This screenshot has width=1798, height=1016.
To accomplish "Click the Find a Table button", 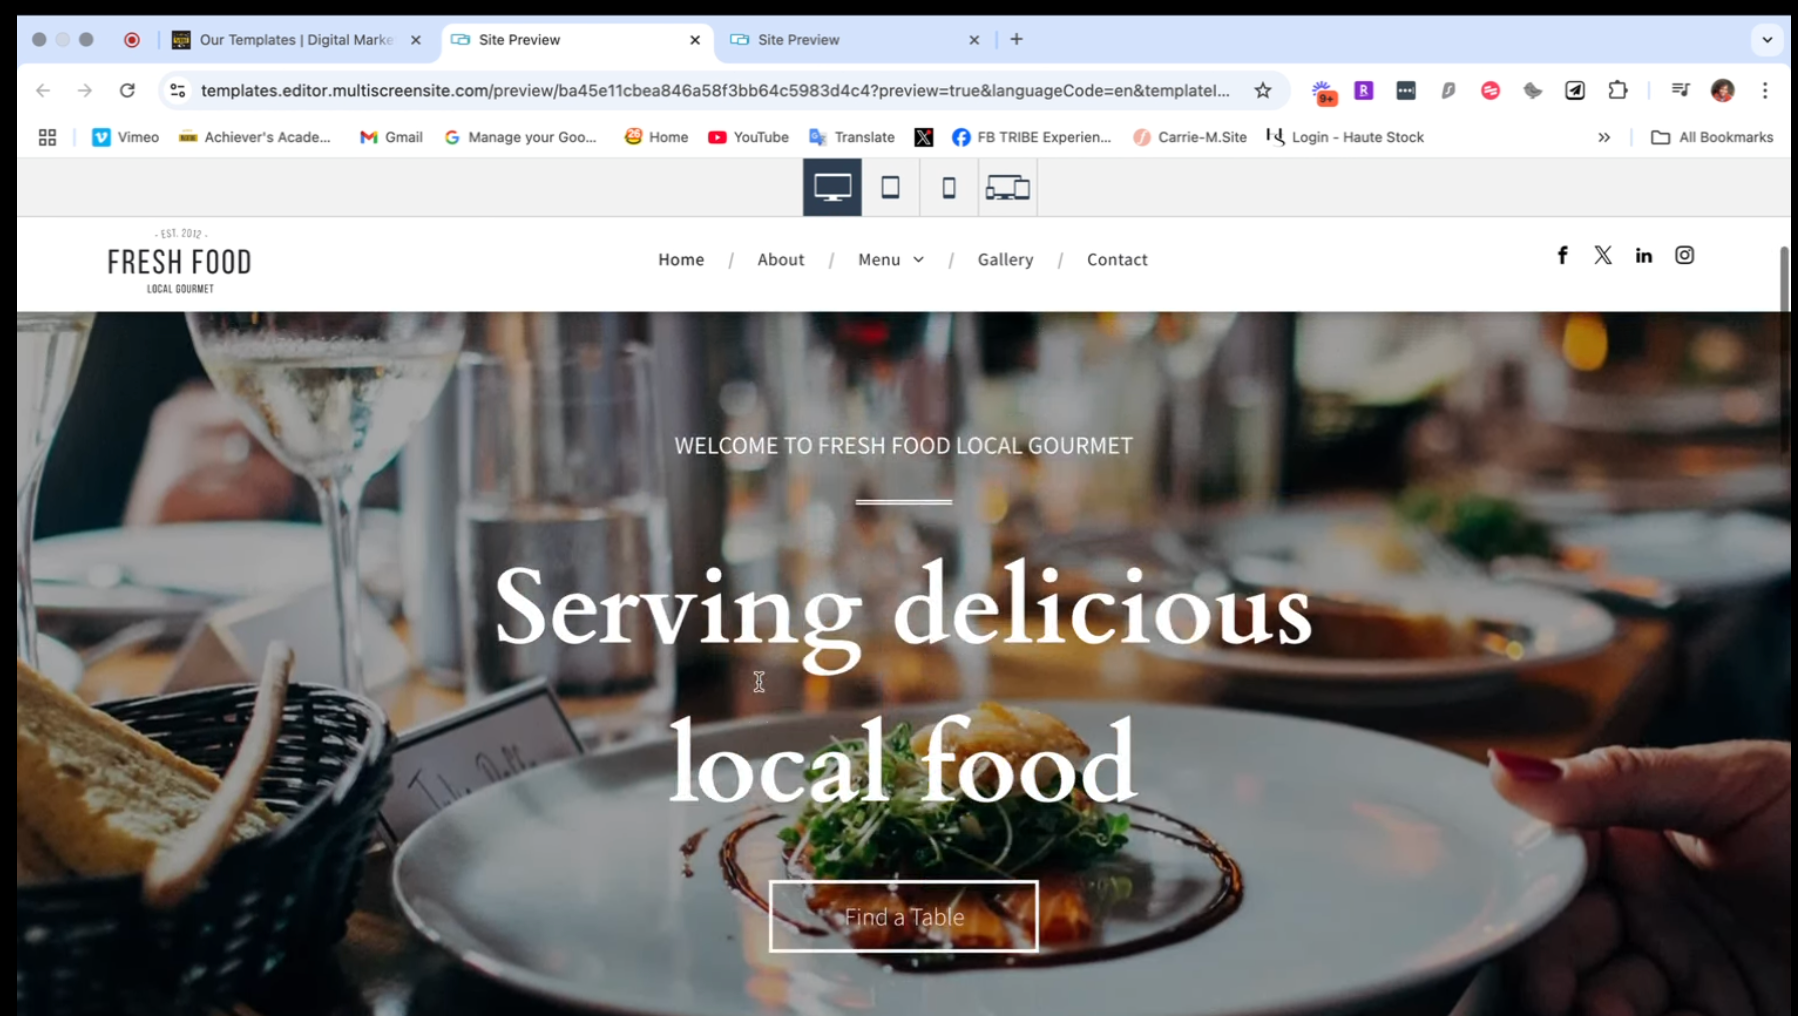I will tap(903, 916).
